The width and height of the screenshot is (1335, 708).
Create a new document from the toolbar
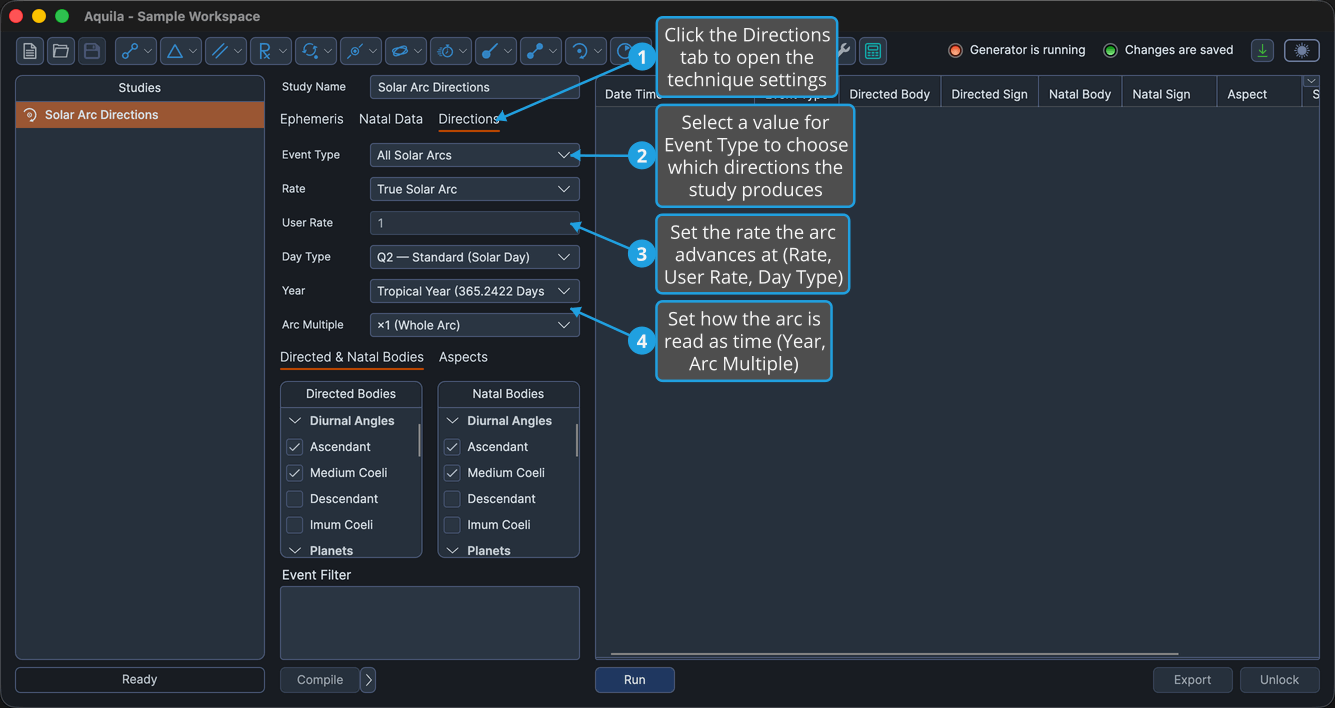point(30,51)
